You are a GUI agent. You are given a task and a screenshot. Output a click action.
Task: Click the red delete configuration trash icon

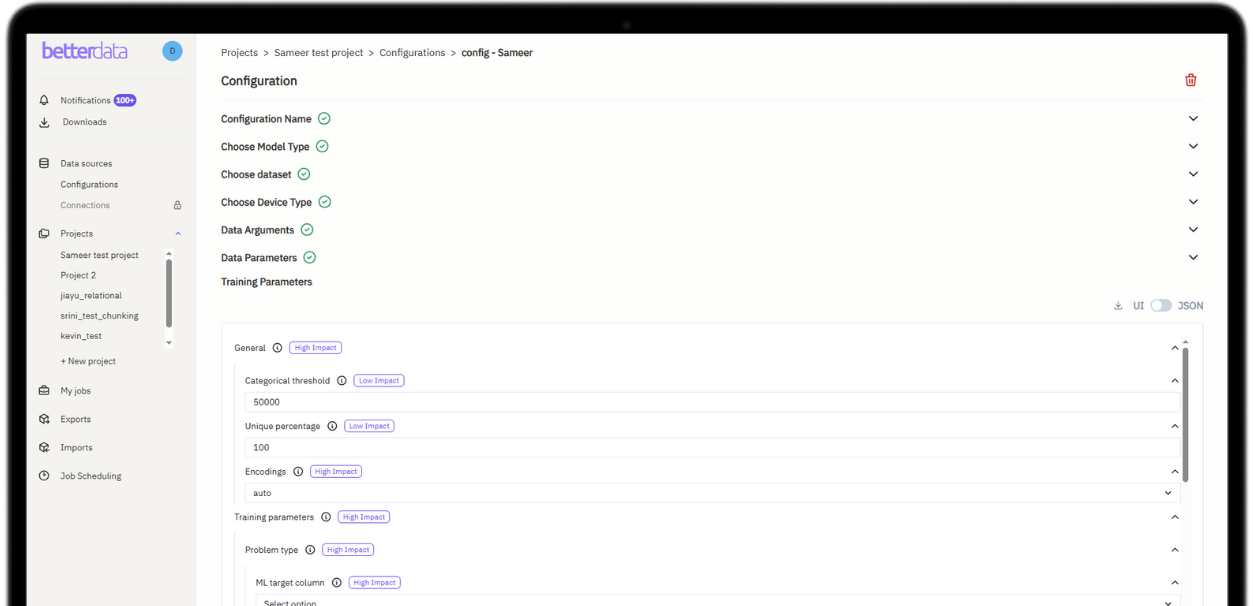[1190, 80]
